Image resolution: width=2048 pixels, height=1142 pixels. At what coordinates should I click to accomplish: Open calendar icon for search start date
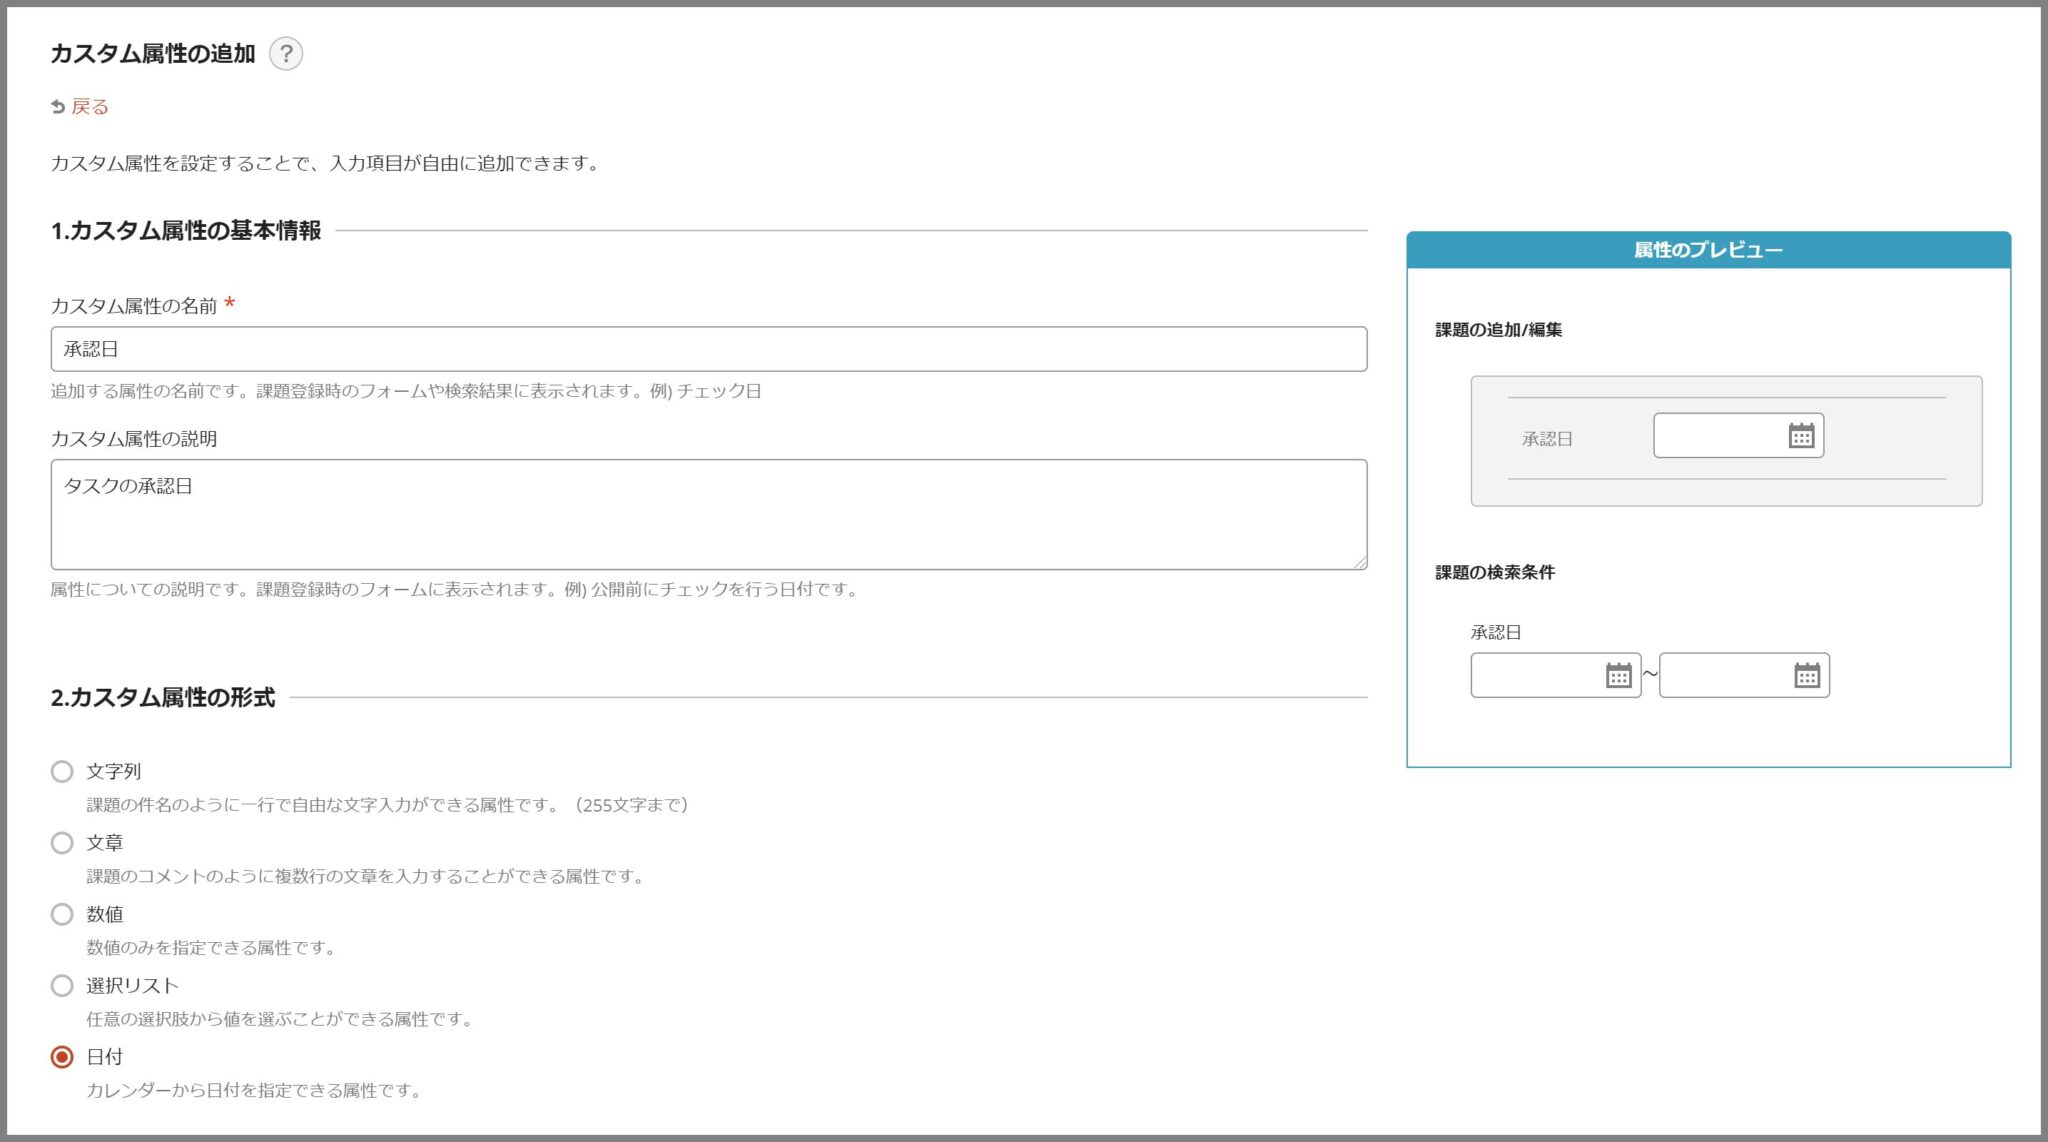tap(1618, 676)
